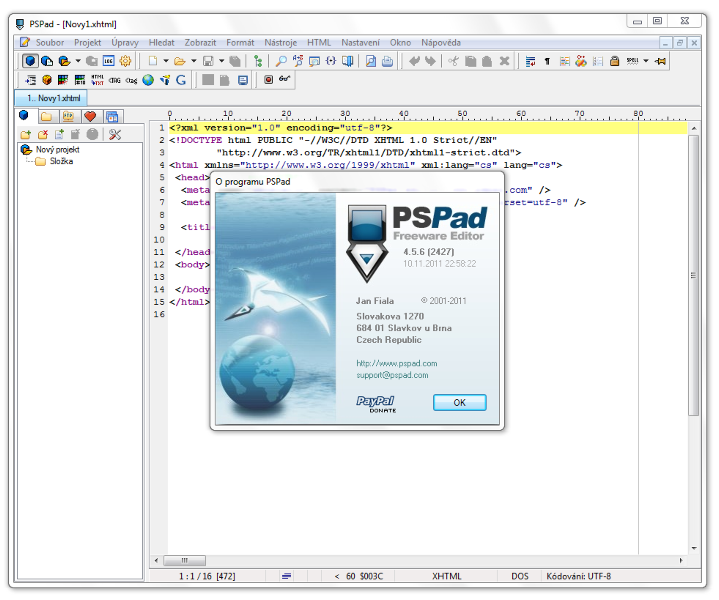Toggle word wrap toolbar button

[x=531, y=61]
